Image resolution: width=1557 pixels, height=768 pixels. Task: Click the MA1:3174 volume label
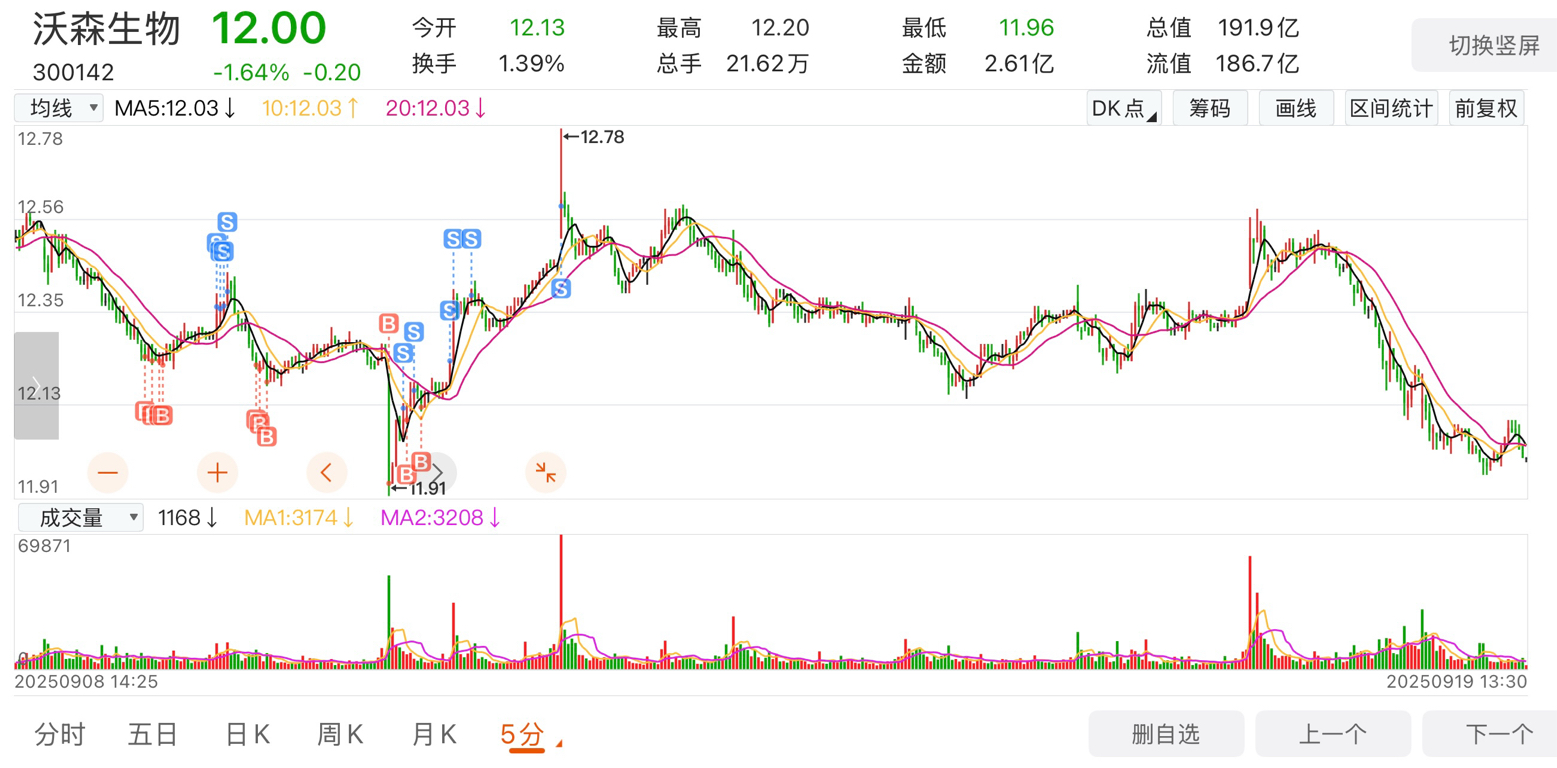point(299,518)
